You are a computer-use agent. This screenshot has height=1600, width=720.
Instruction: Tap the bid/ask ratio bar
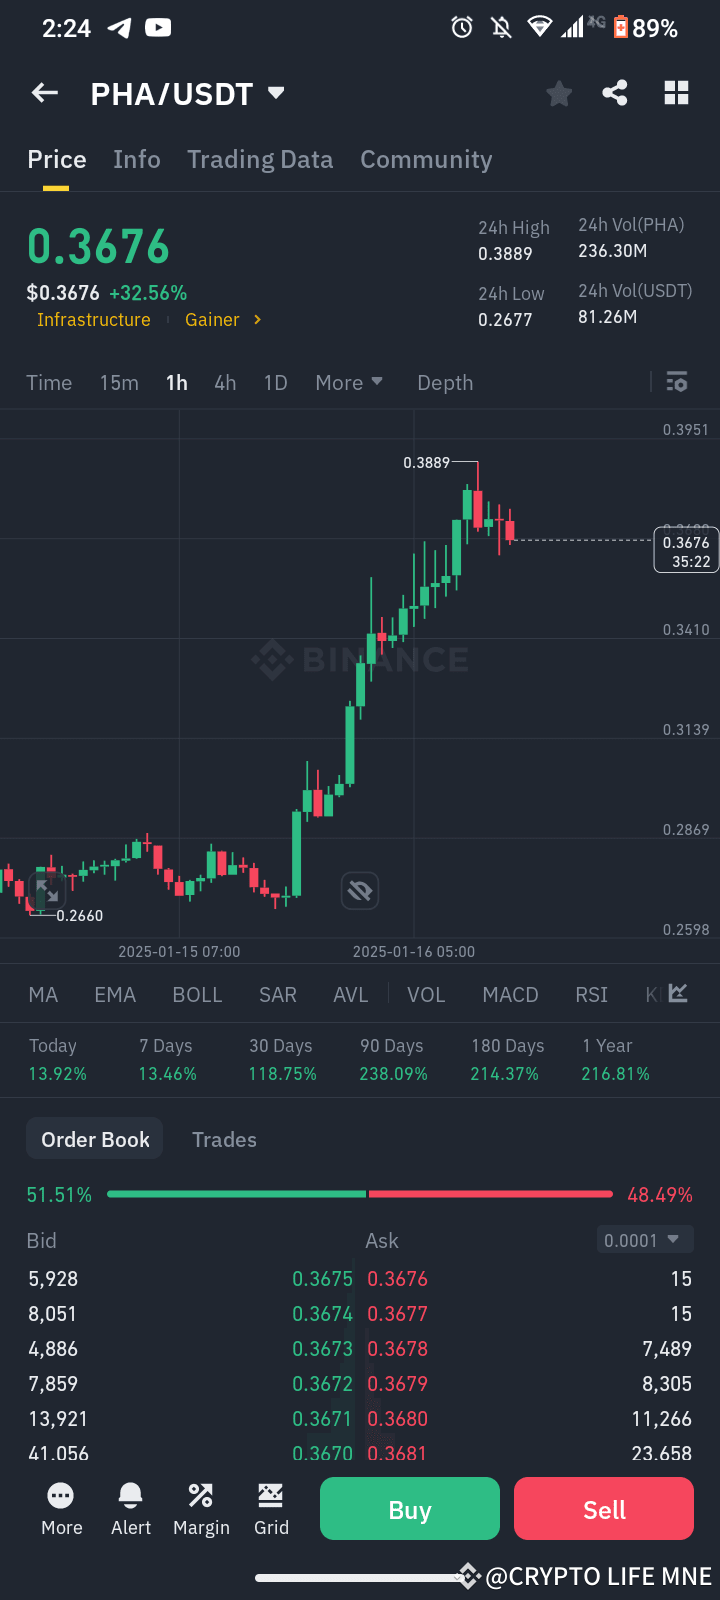[360, 1193]
